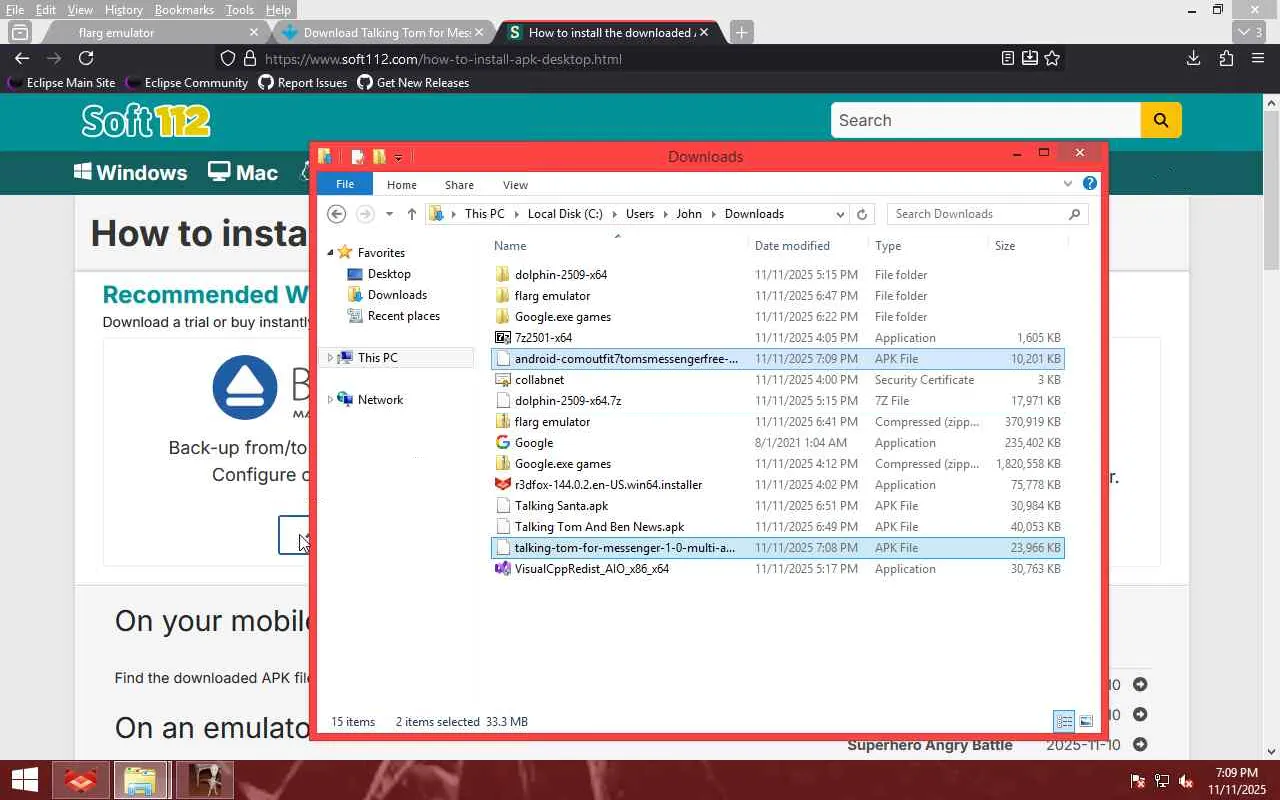Expand the Explorer ribbon chevron
The width and height of the screenshot is (1280, 800).
click(x=1068, y=184)
